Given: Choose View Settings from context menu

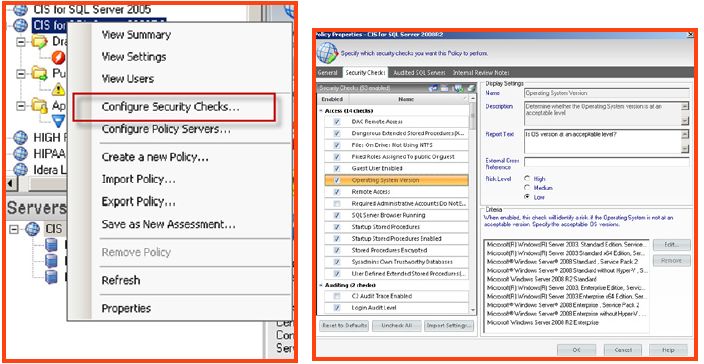Looking at the screenshot, I should (x=134, y=57).
